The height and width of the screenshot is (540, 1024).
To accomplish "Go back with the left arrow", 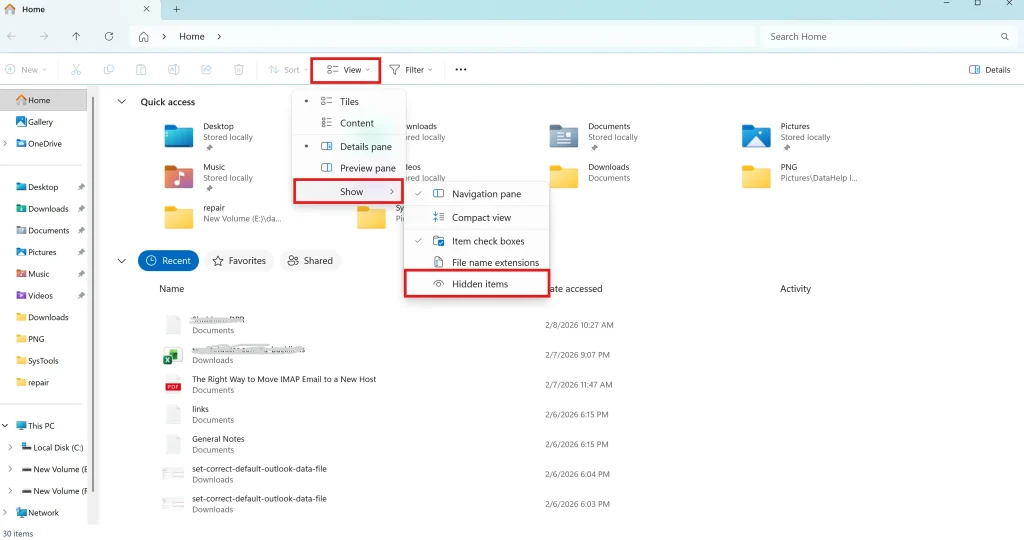I will [11, 37].
